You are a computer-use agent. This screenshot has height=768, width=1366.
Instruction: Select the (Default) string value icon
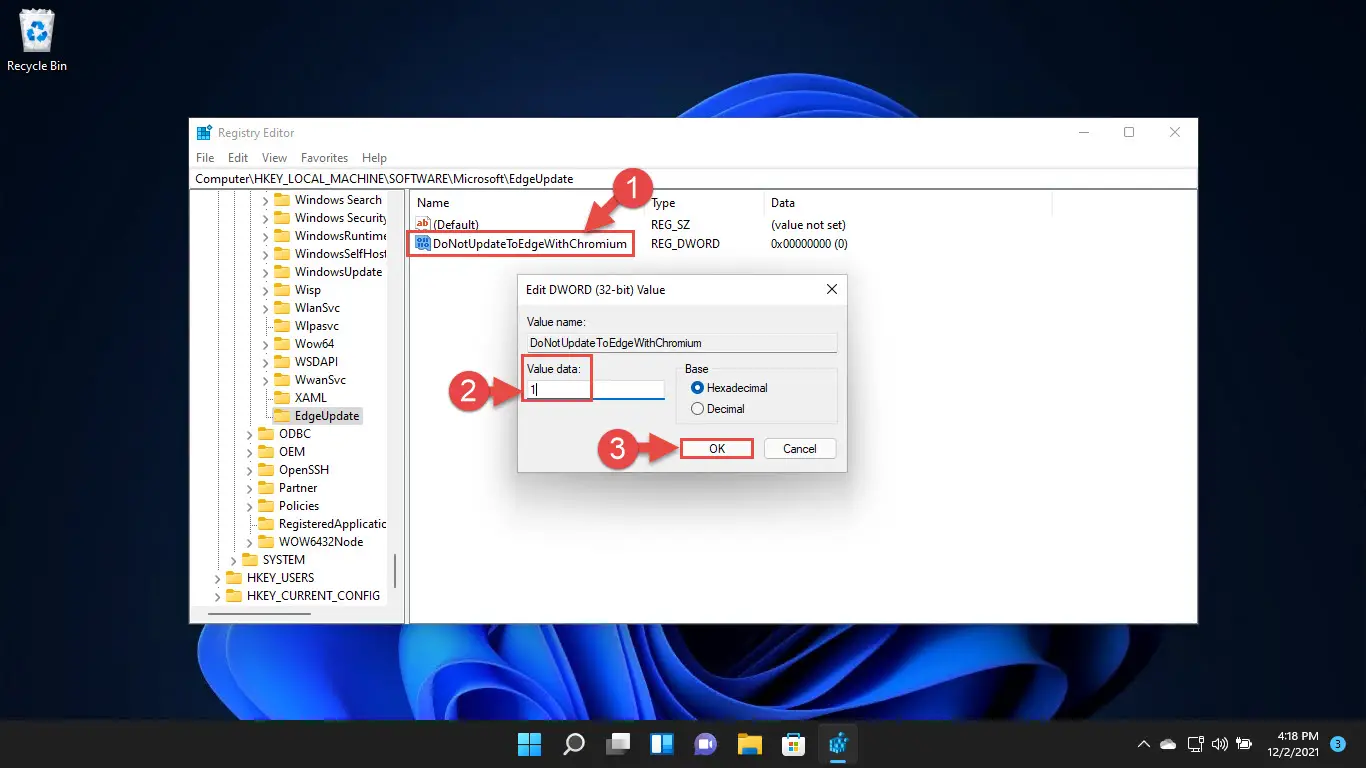[423, 225]
